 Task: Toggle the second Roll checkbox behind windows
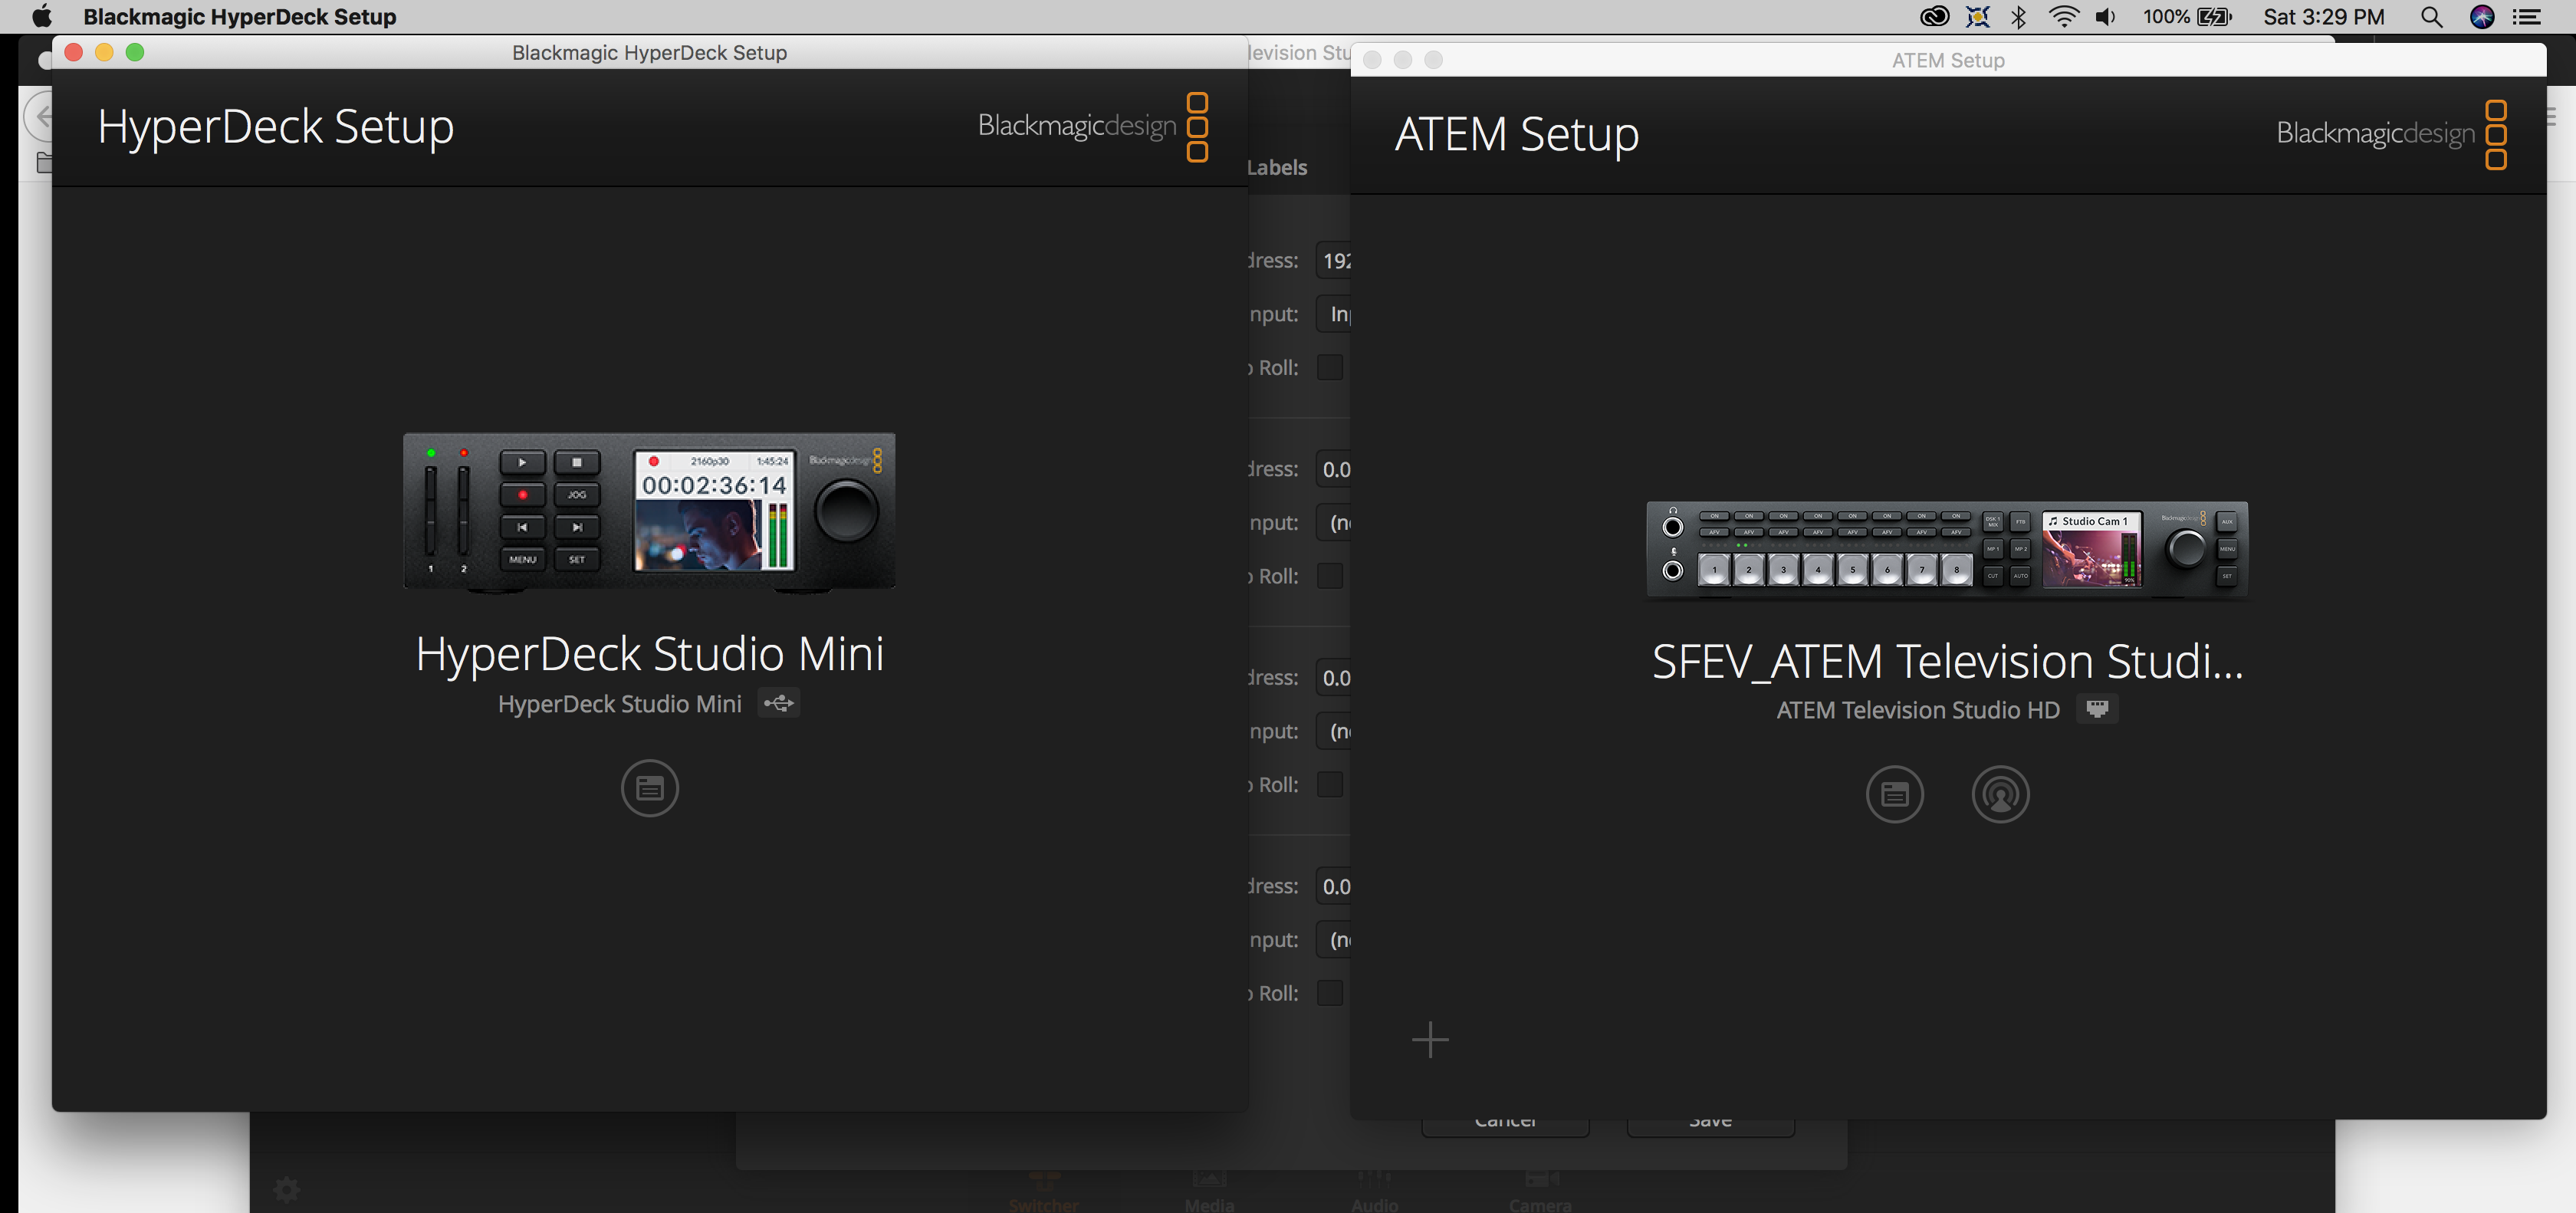(x=1329, y=576)
